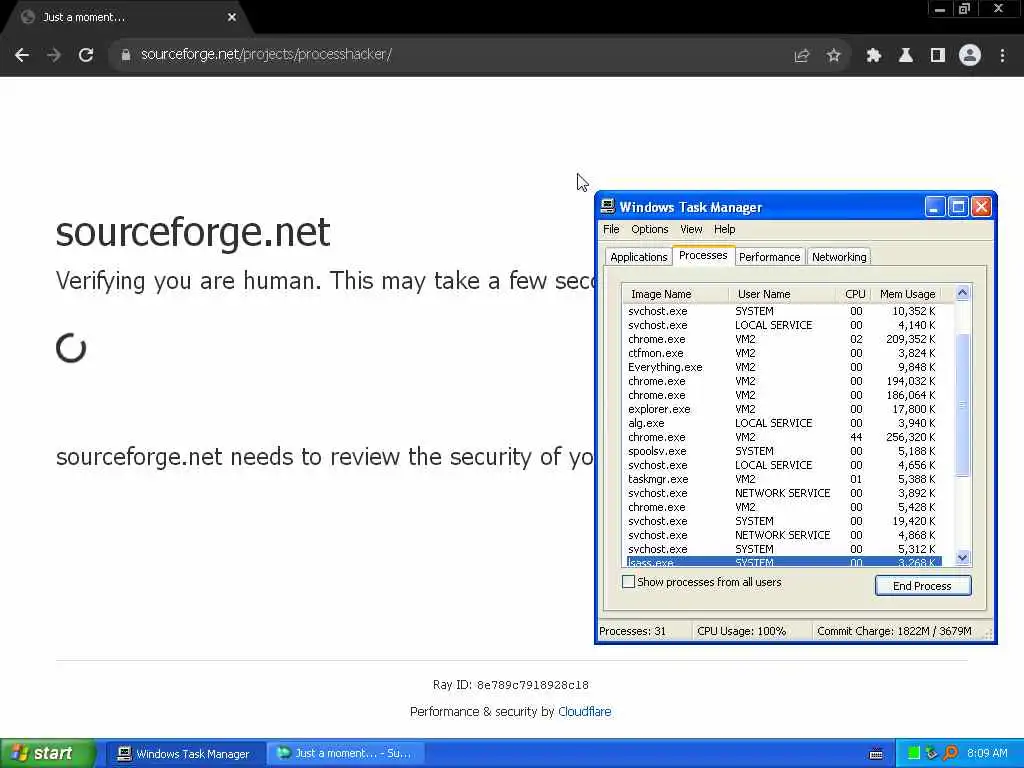Select the taskmgr.exe process

pos(784,479)
